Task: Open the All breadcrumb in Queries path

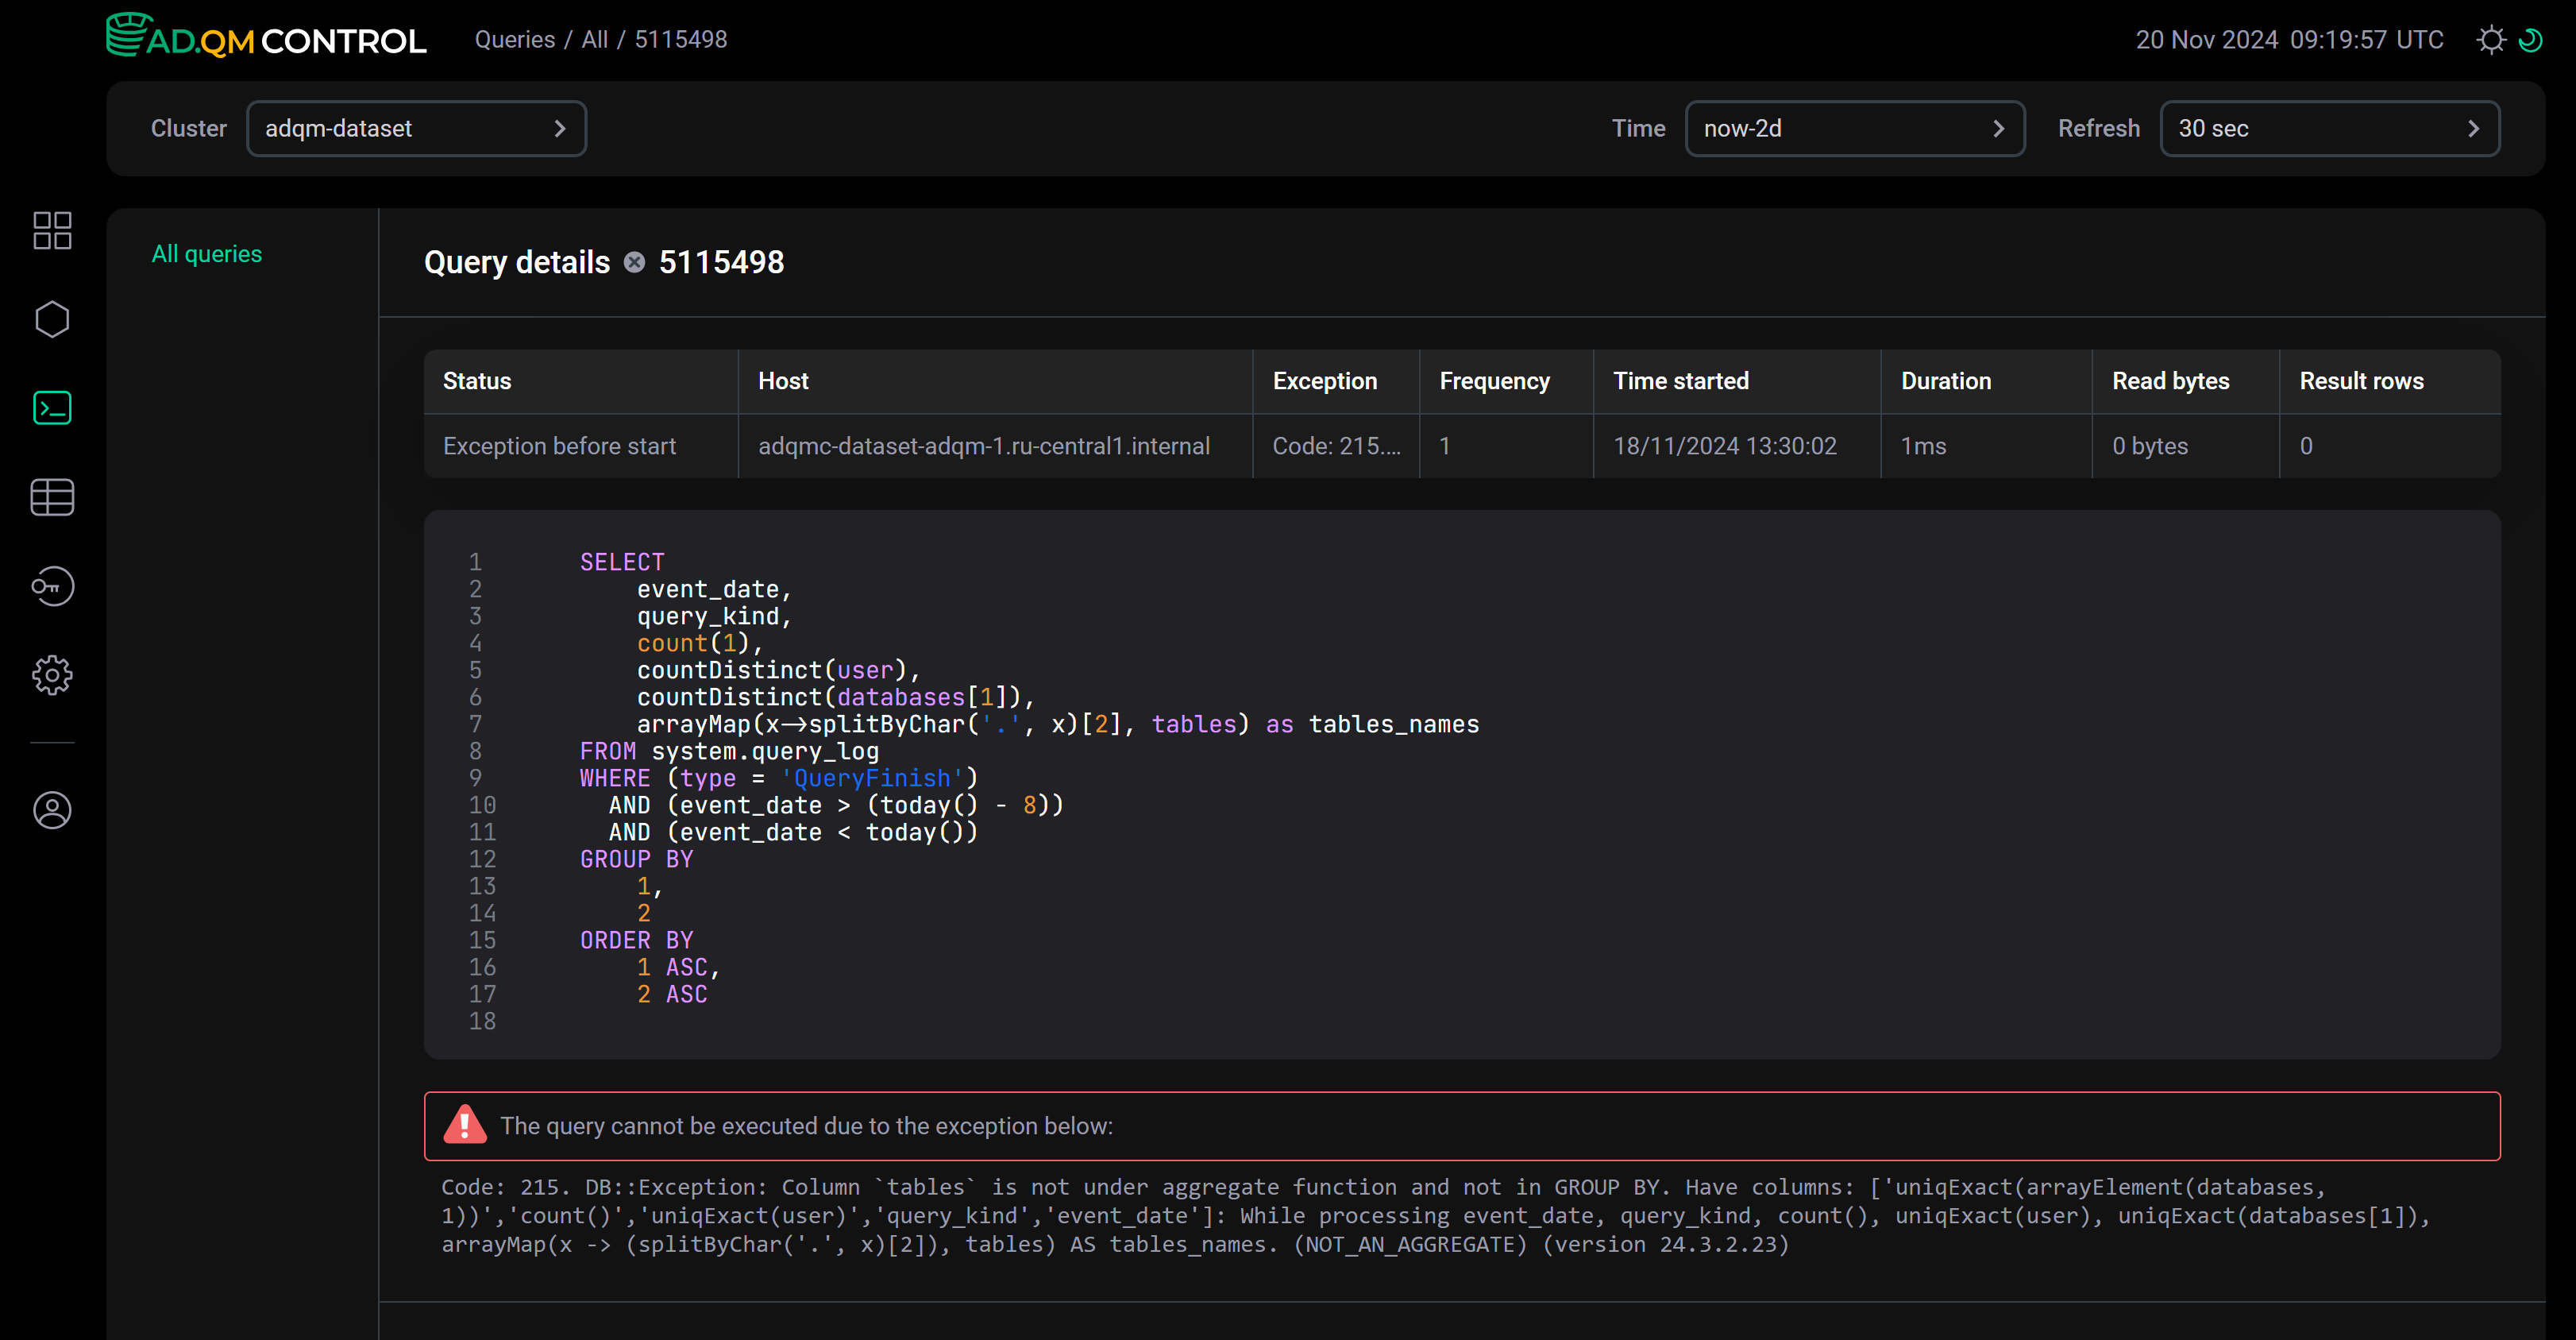Action: [x=594, y=39]
